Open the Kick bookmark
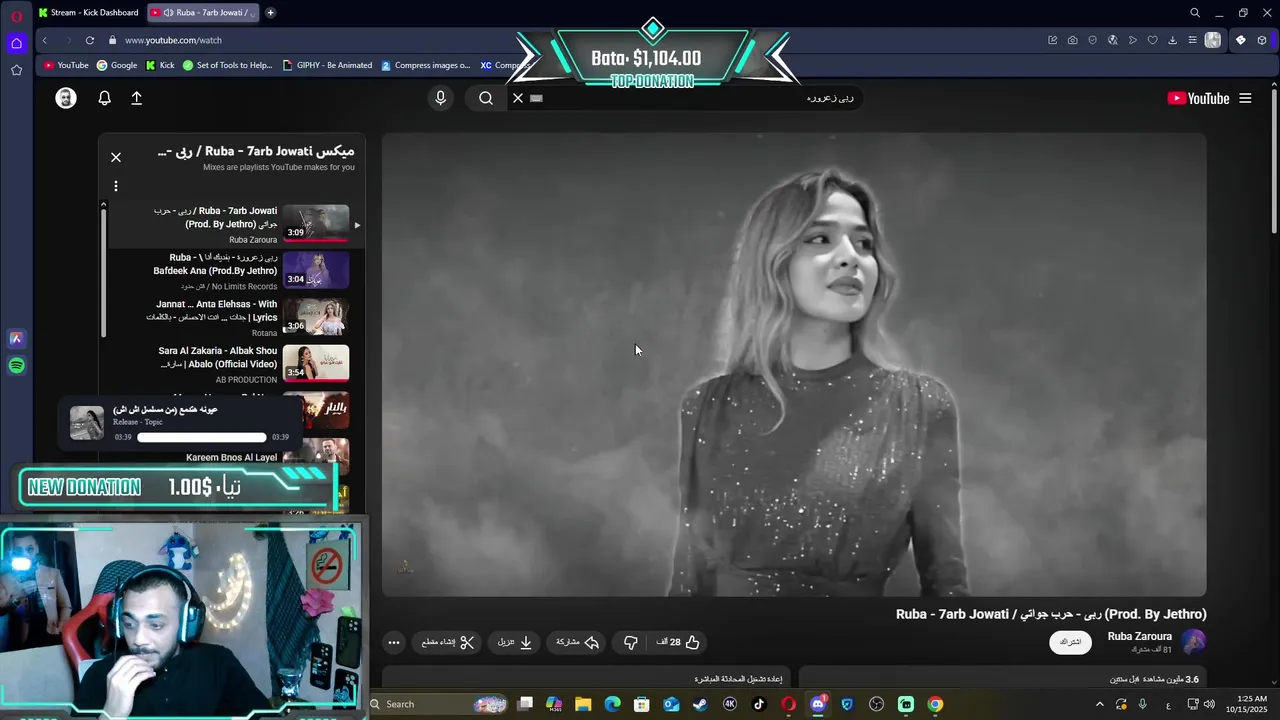Viewport: 1280px width, 720px height. (160, 65)
